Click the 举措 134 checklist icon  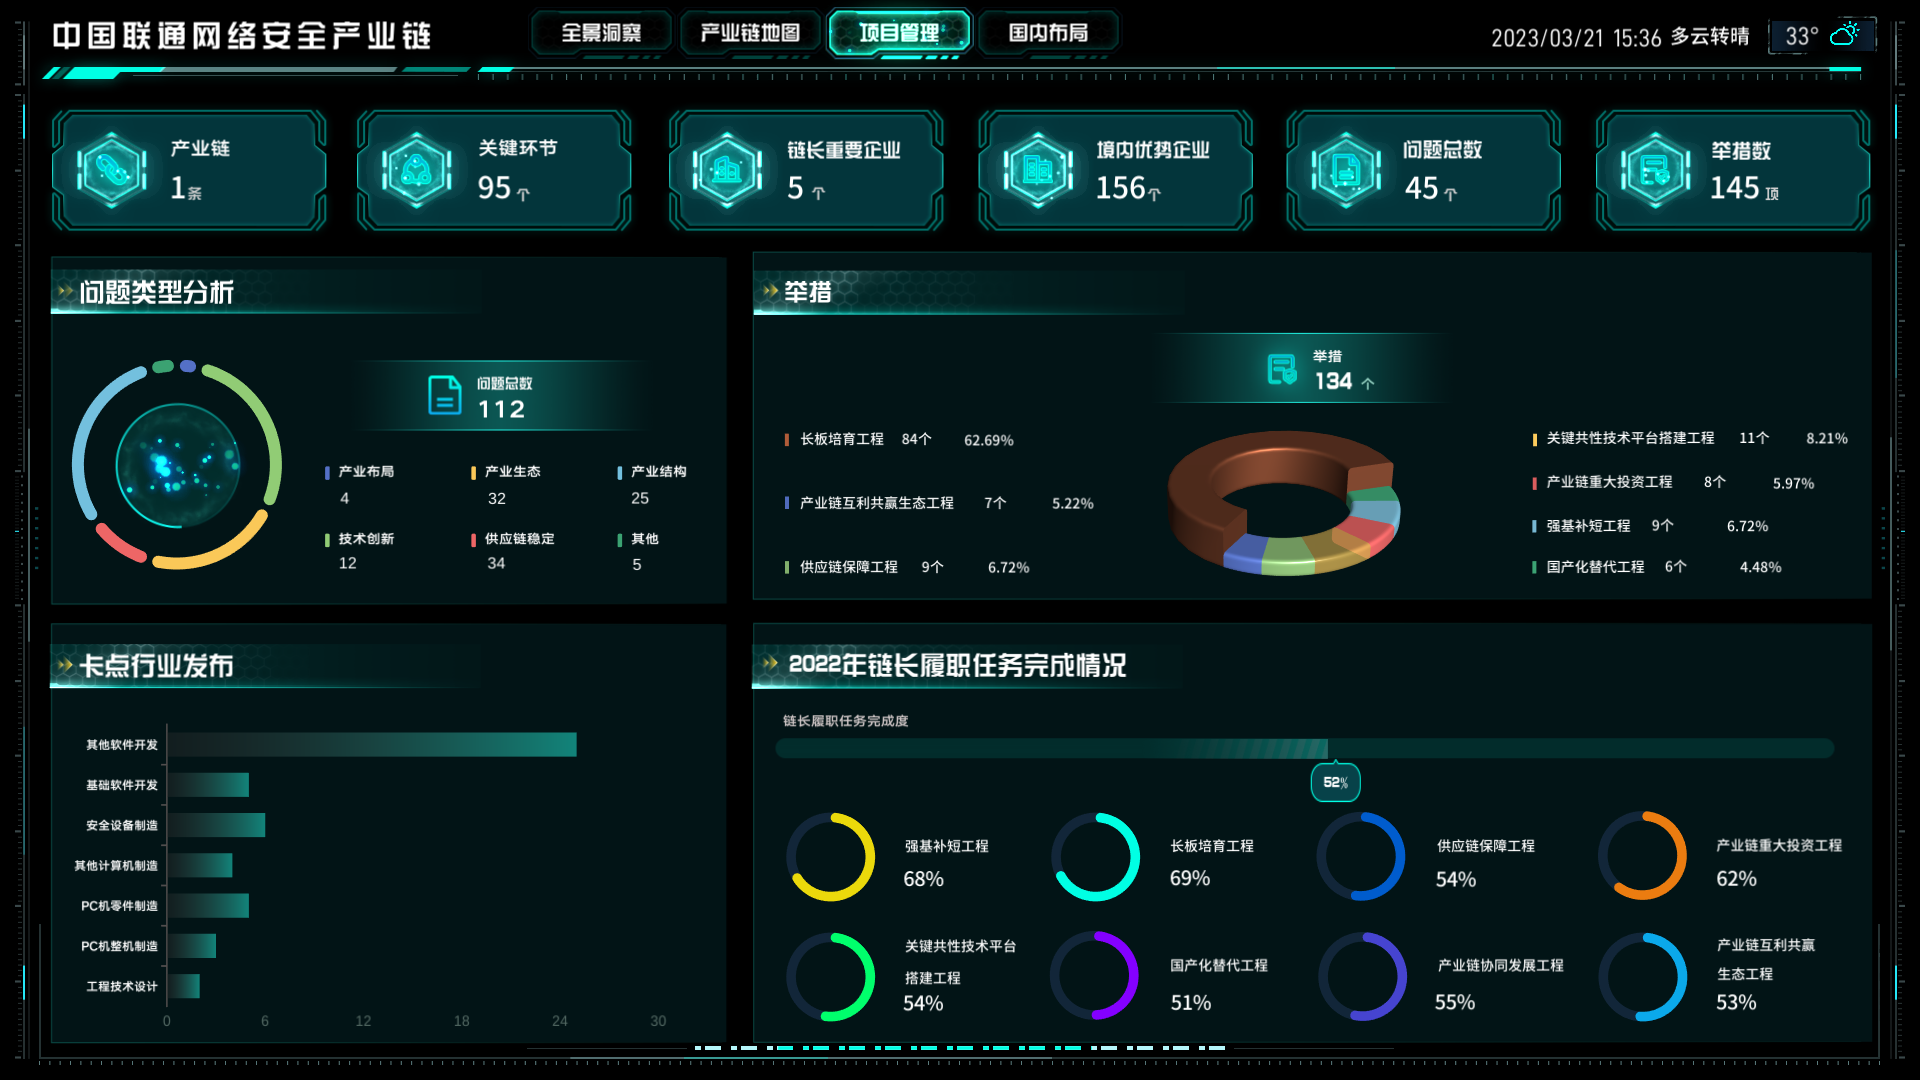coord(1282,370)
